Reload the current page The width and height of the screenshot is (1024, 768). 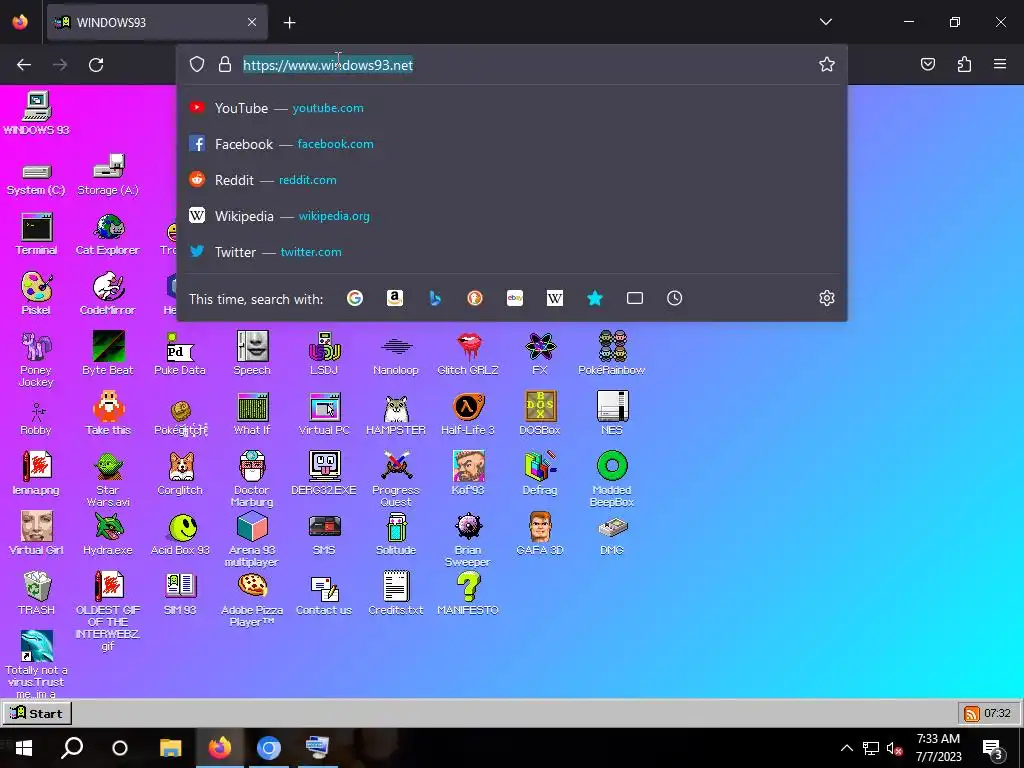coord(96,65)
